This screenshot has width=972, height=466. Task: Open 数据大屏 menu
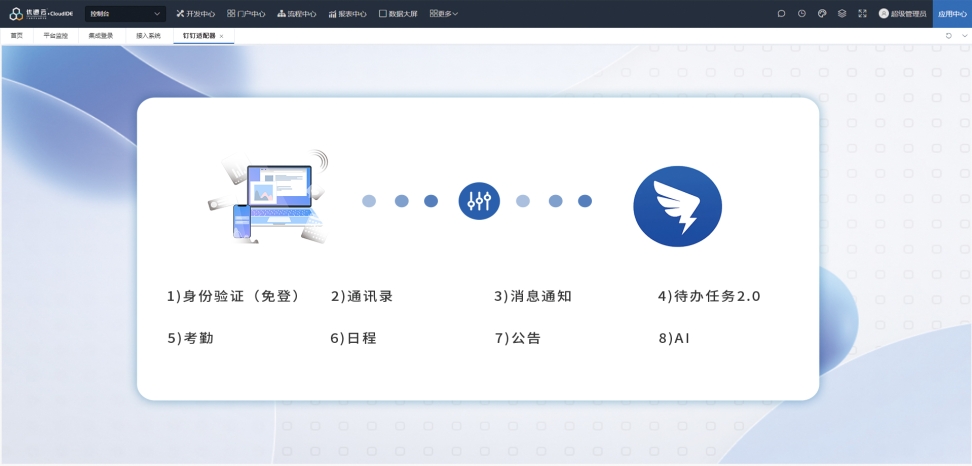pos(398,14)
